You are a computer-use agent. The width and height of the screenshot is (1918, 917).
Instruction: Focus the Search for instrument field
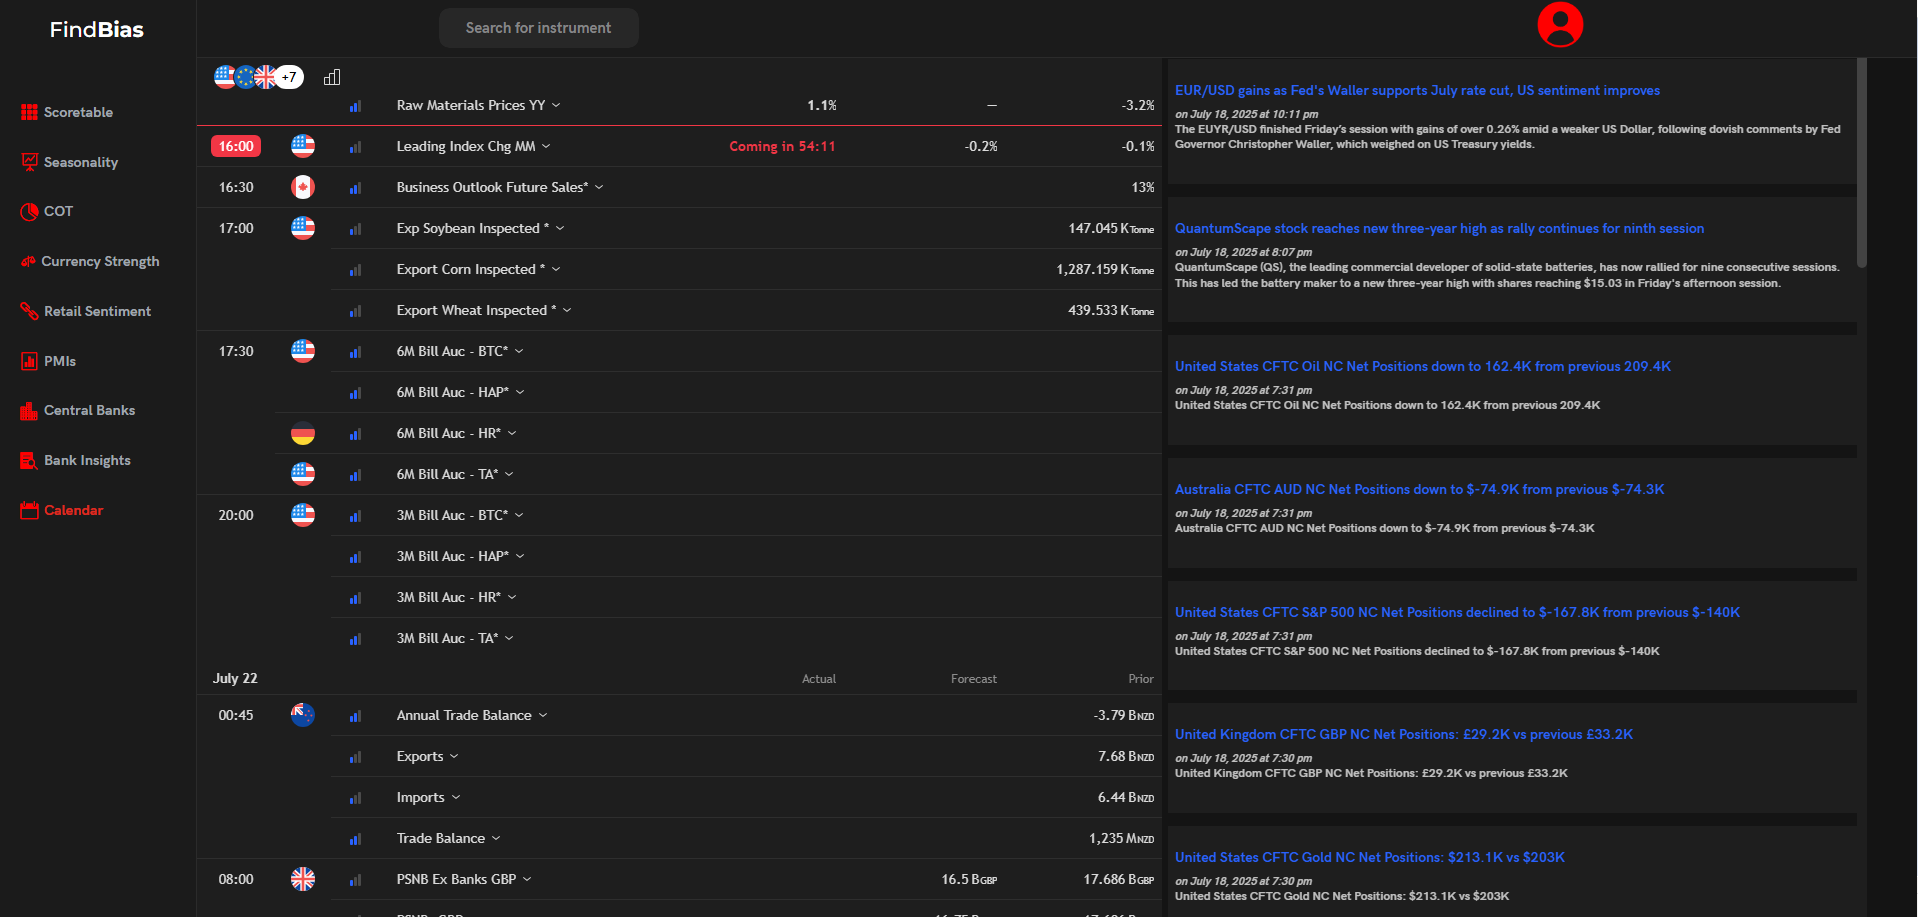[x=538, y=28]
